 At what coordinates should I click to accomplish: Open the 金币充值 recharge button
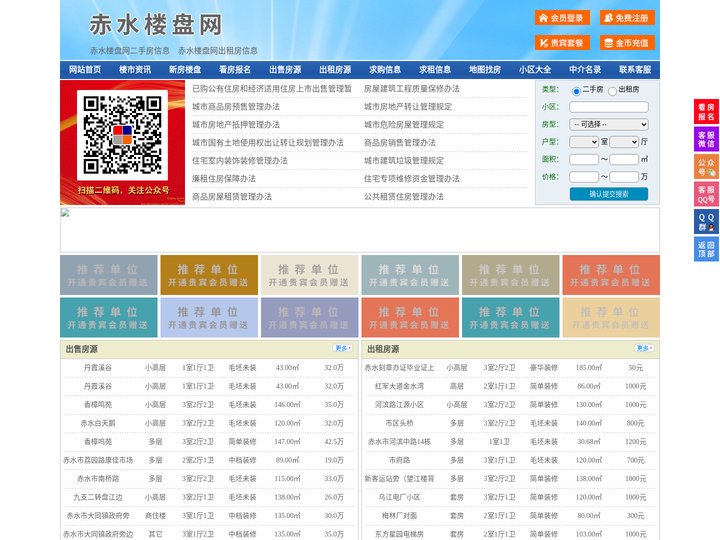click(627, 43)
